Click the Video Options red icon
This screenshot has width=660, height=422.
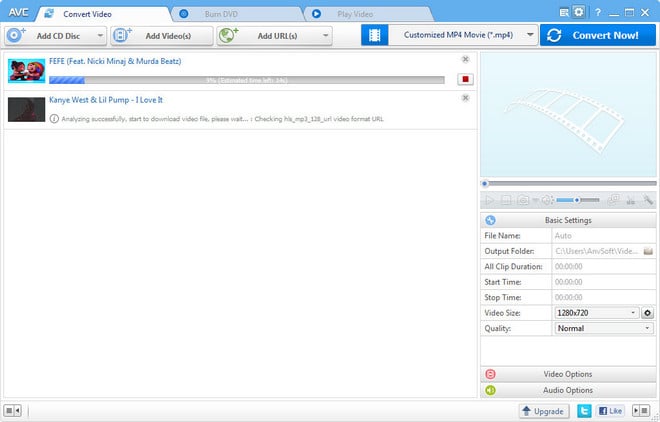point(490,374)
